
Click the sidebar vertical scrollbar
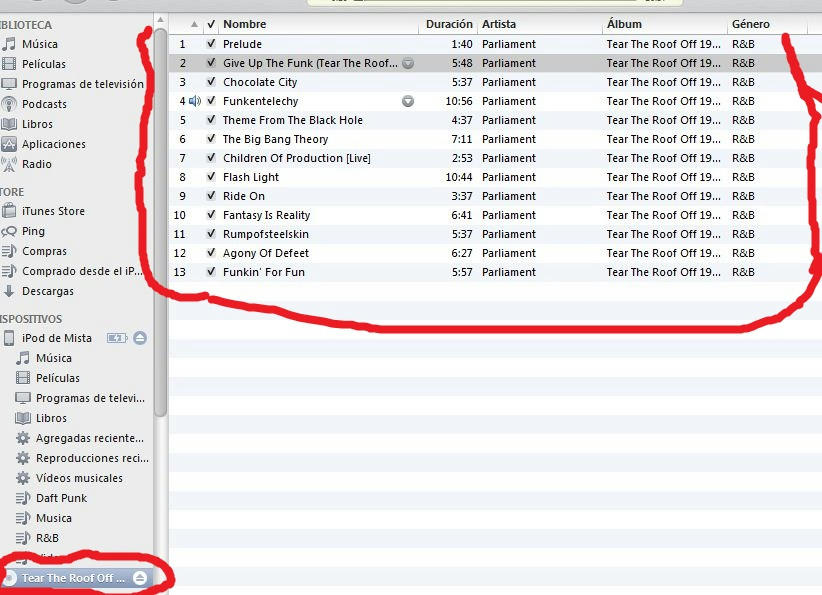click(x=161, y=250)
